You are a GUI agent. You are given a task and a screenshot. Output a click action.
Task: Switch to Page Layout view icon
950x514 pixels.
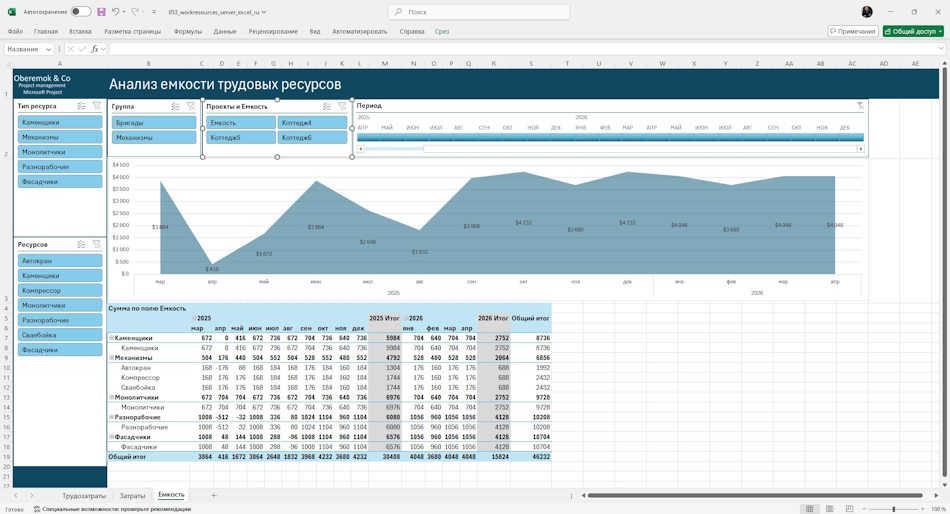pyautogui.click(x=829, y=509)
